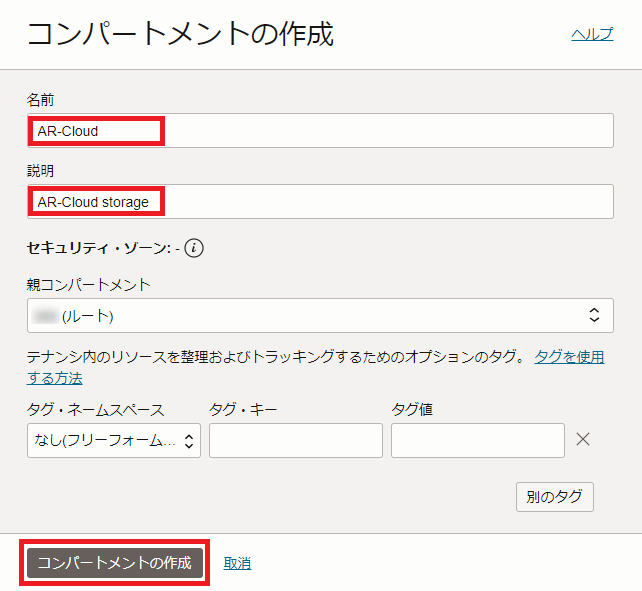Viewport: 642px width, 591px height.
Task: Select the タグ値 input box
Action: tap(478, 440)
